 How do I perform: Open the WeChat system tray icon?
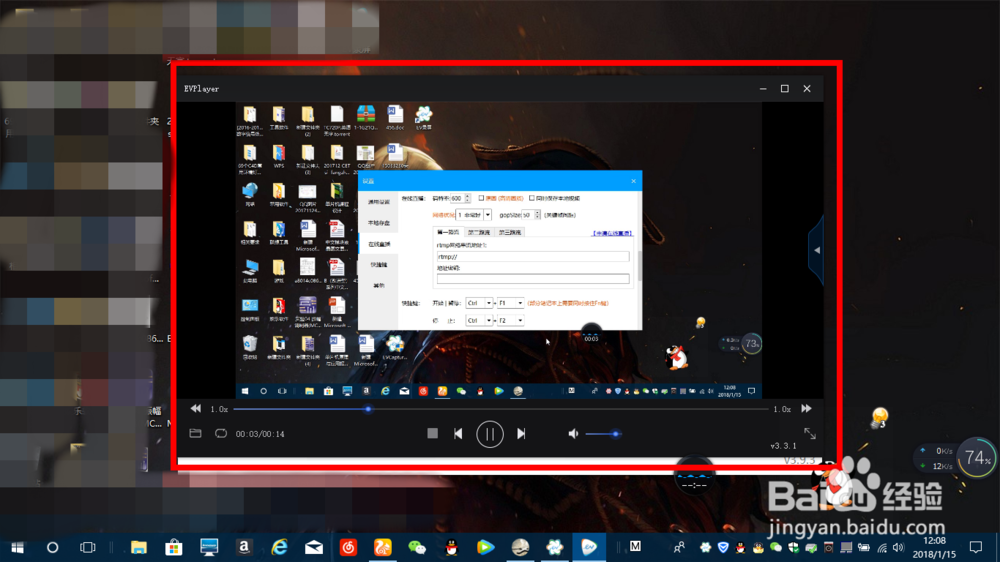tap(776, 547)
